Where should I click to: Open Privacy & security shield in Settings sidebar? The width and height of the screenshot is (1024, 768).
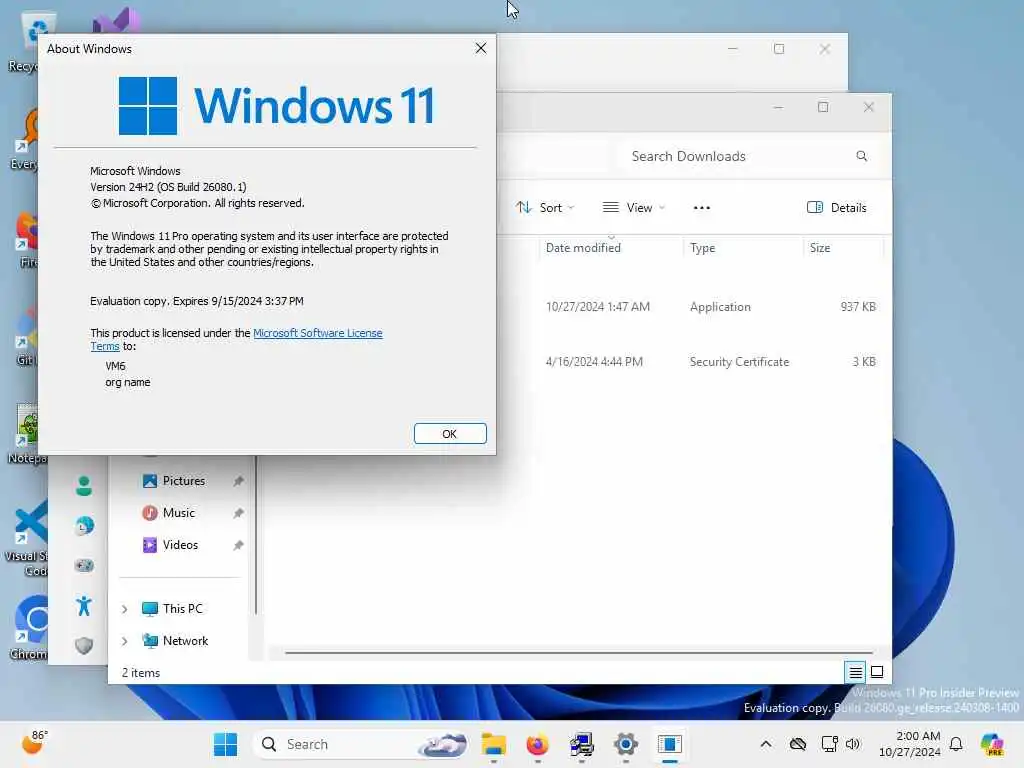84,645
